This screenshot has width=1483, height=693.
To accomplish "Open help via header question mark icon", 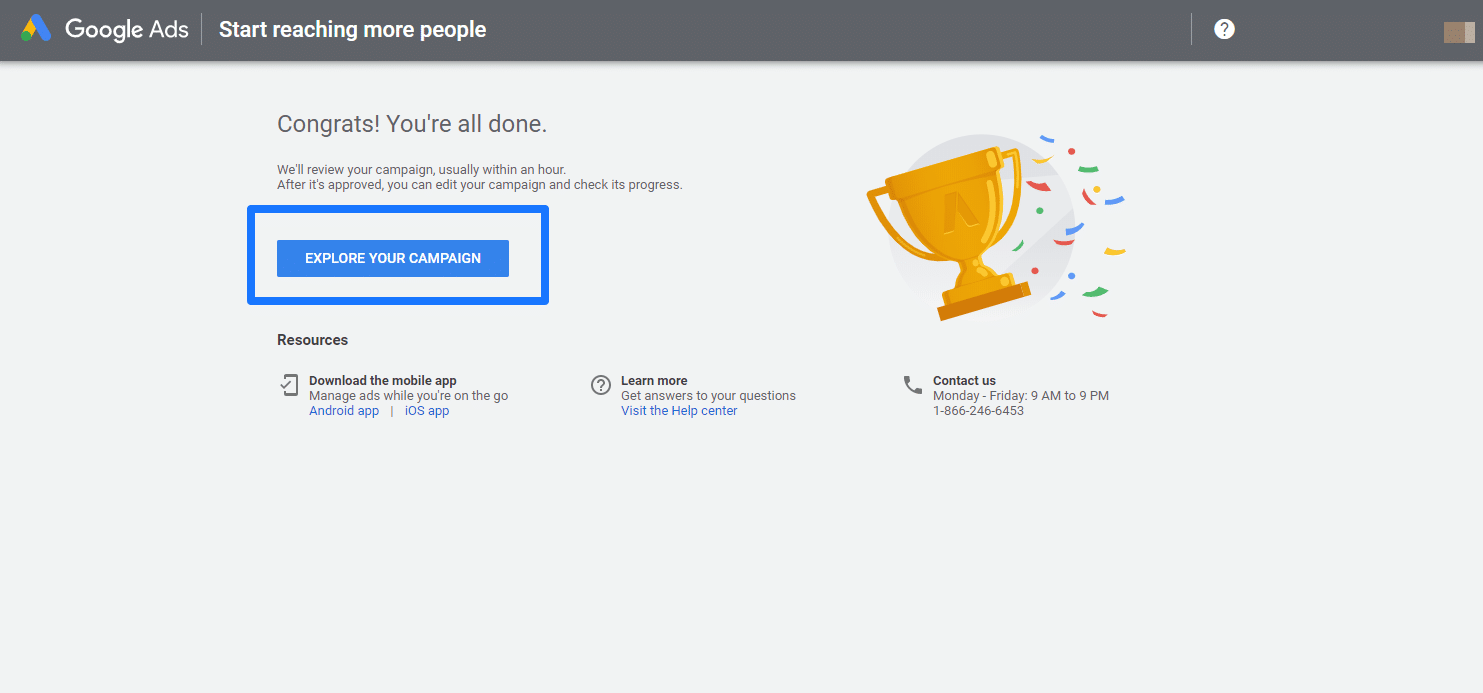I will 1224,29.
